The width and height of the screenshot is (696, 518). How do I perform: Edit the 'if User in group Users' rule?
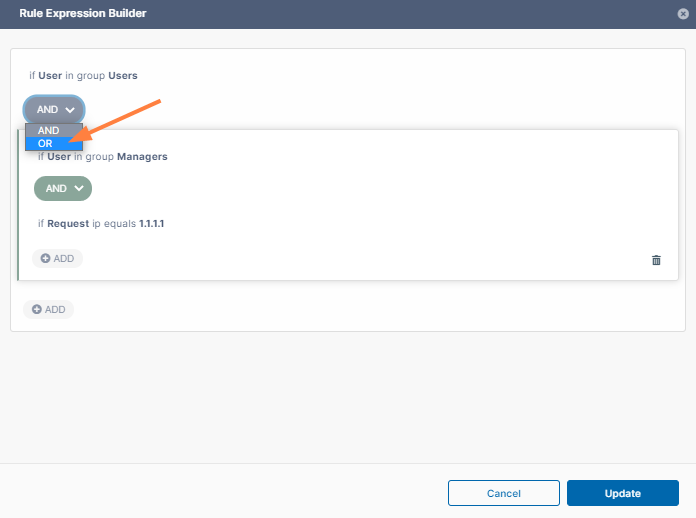83,75
